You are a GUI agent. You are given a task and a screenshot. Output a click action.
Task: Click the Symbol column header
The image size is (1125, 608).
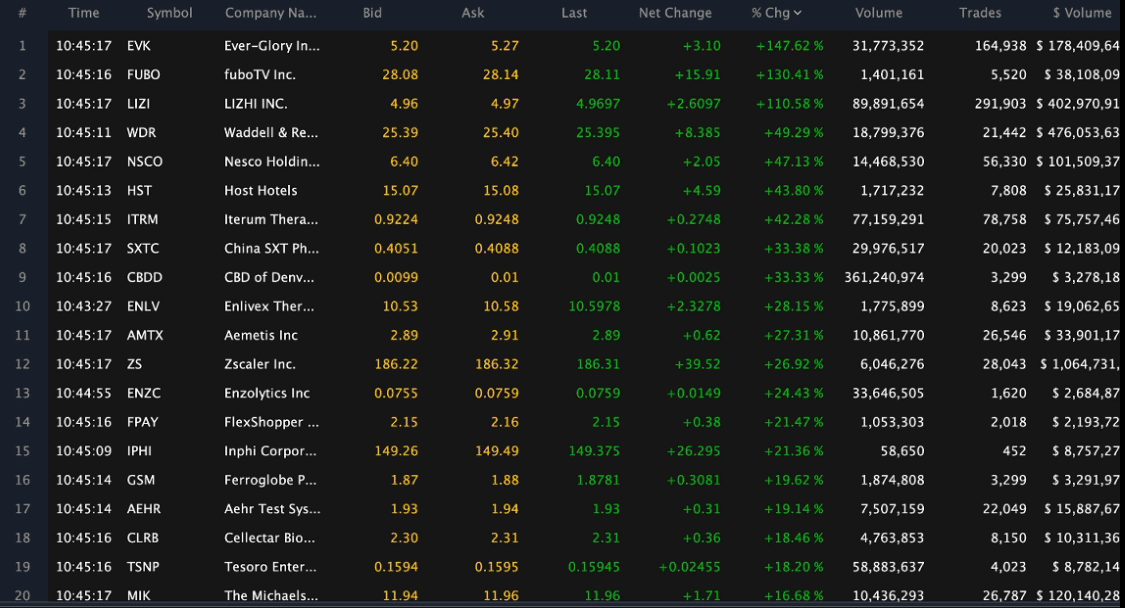tap(169, 13)
